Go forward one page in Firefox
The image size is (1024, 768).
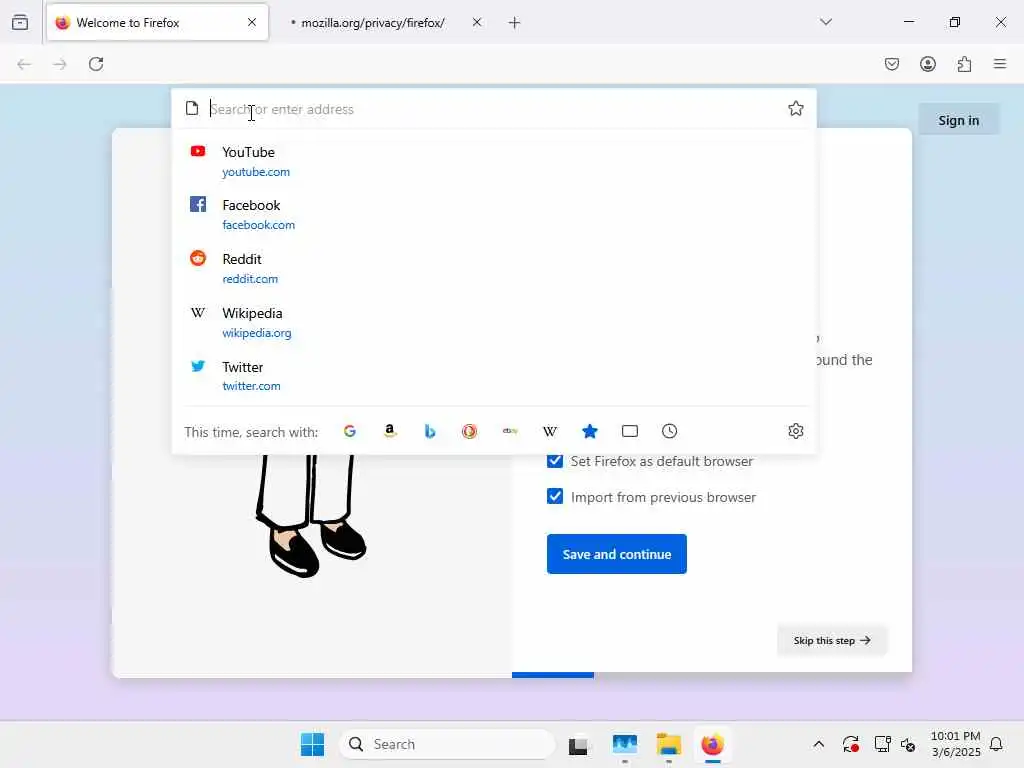(60, 64)
